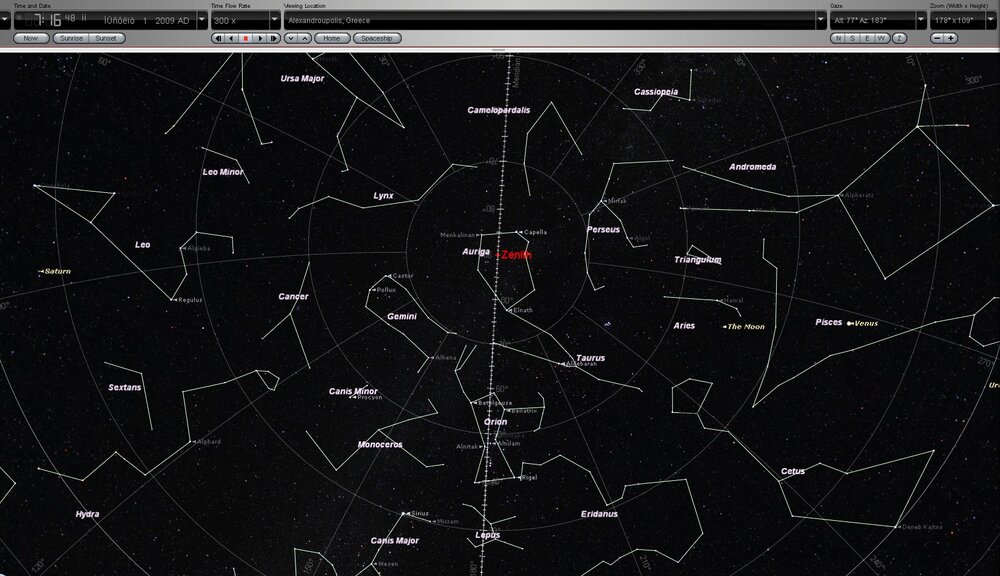Open the Time Flow Rate dropdown
Screen dimensions: 1000x576
tap(275, 19)
